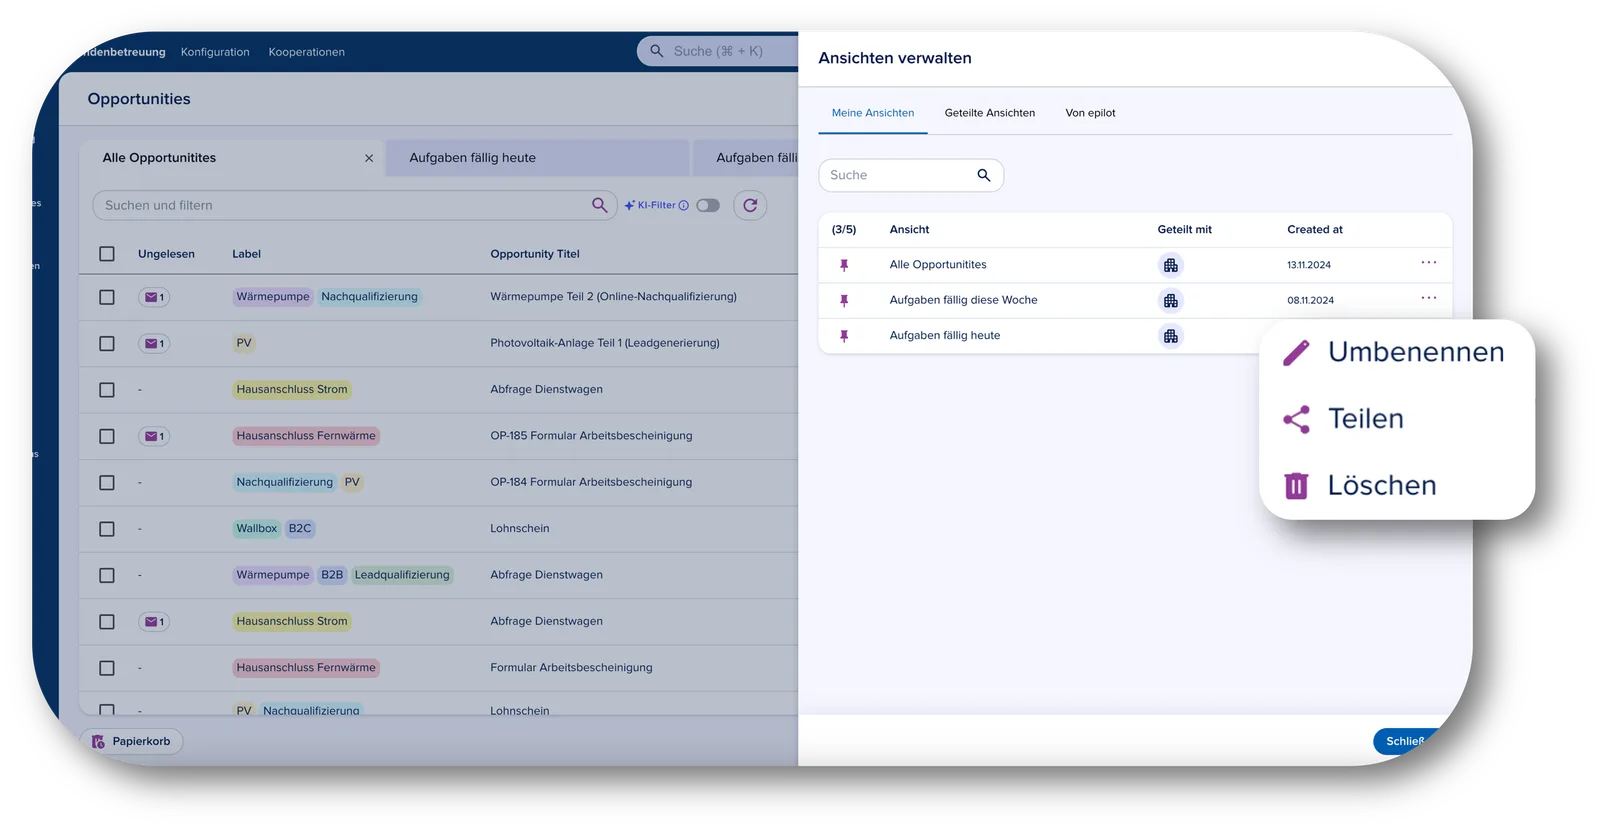Image resolution: width=1600 pixels, height=829 pixels.
Task: Check the box for Wärmepumpe Teil 2 row
Action: click(x=107, y=297)
